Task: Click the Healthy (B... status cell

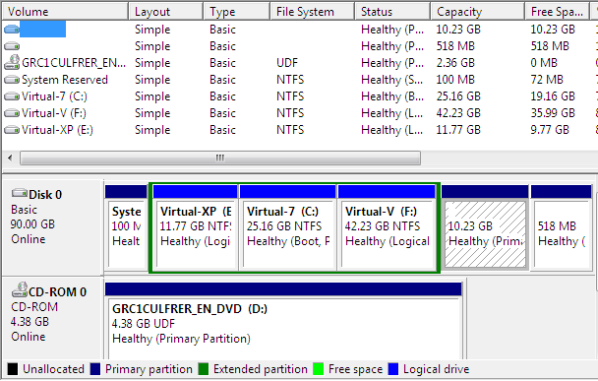Action: pos(392,96)
